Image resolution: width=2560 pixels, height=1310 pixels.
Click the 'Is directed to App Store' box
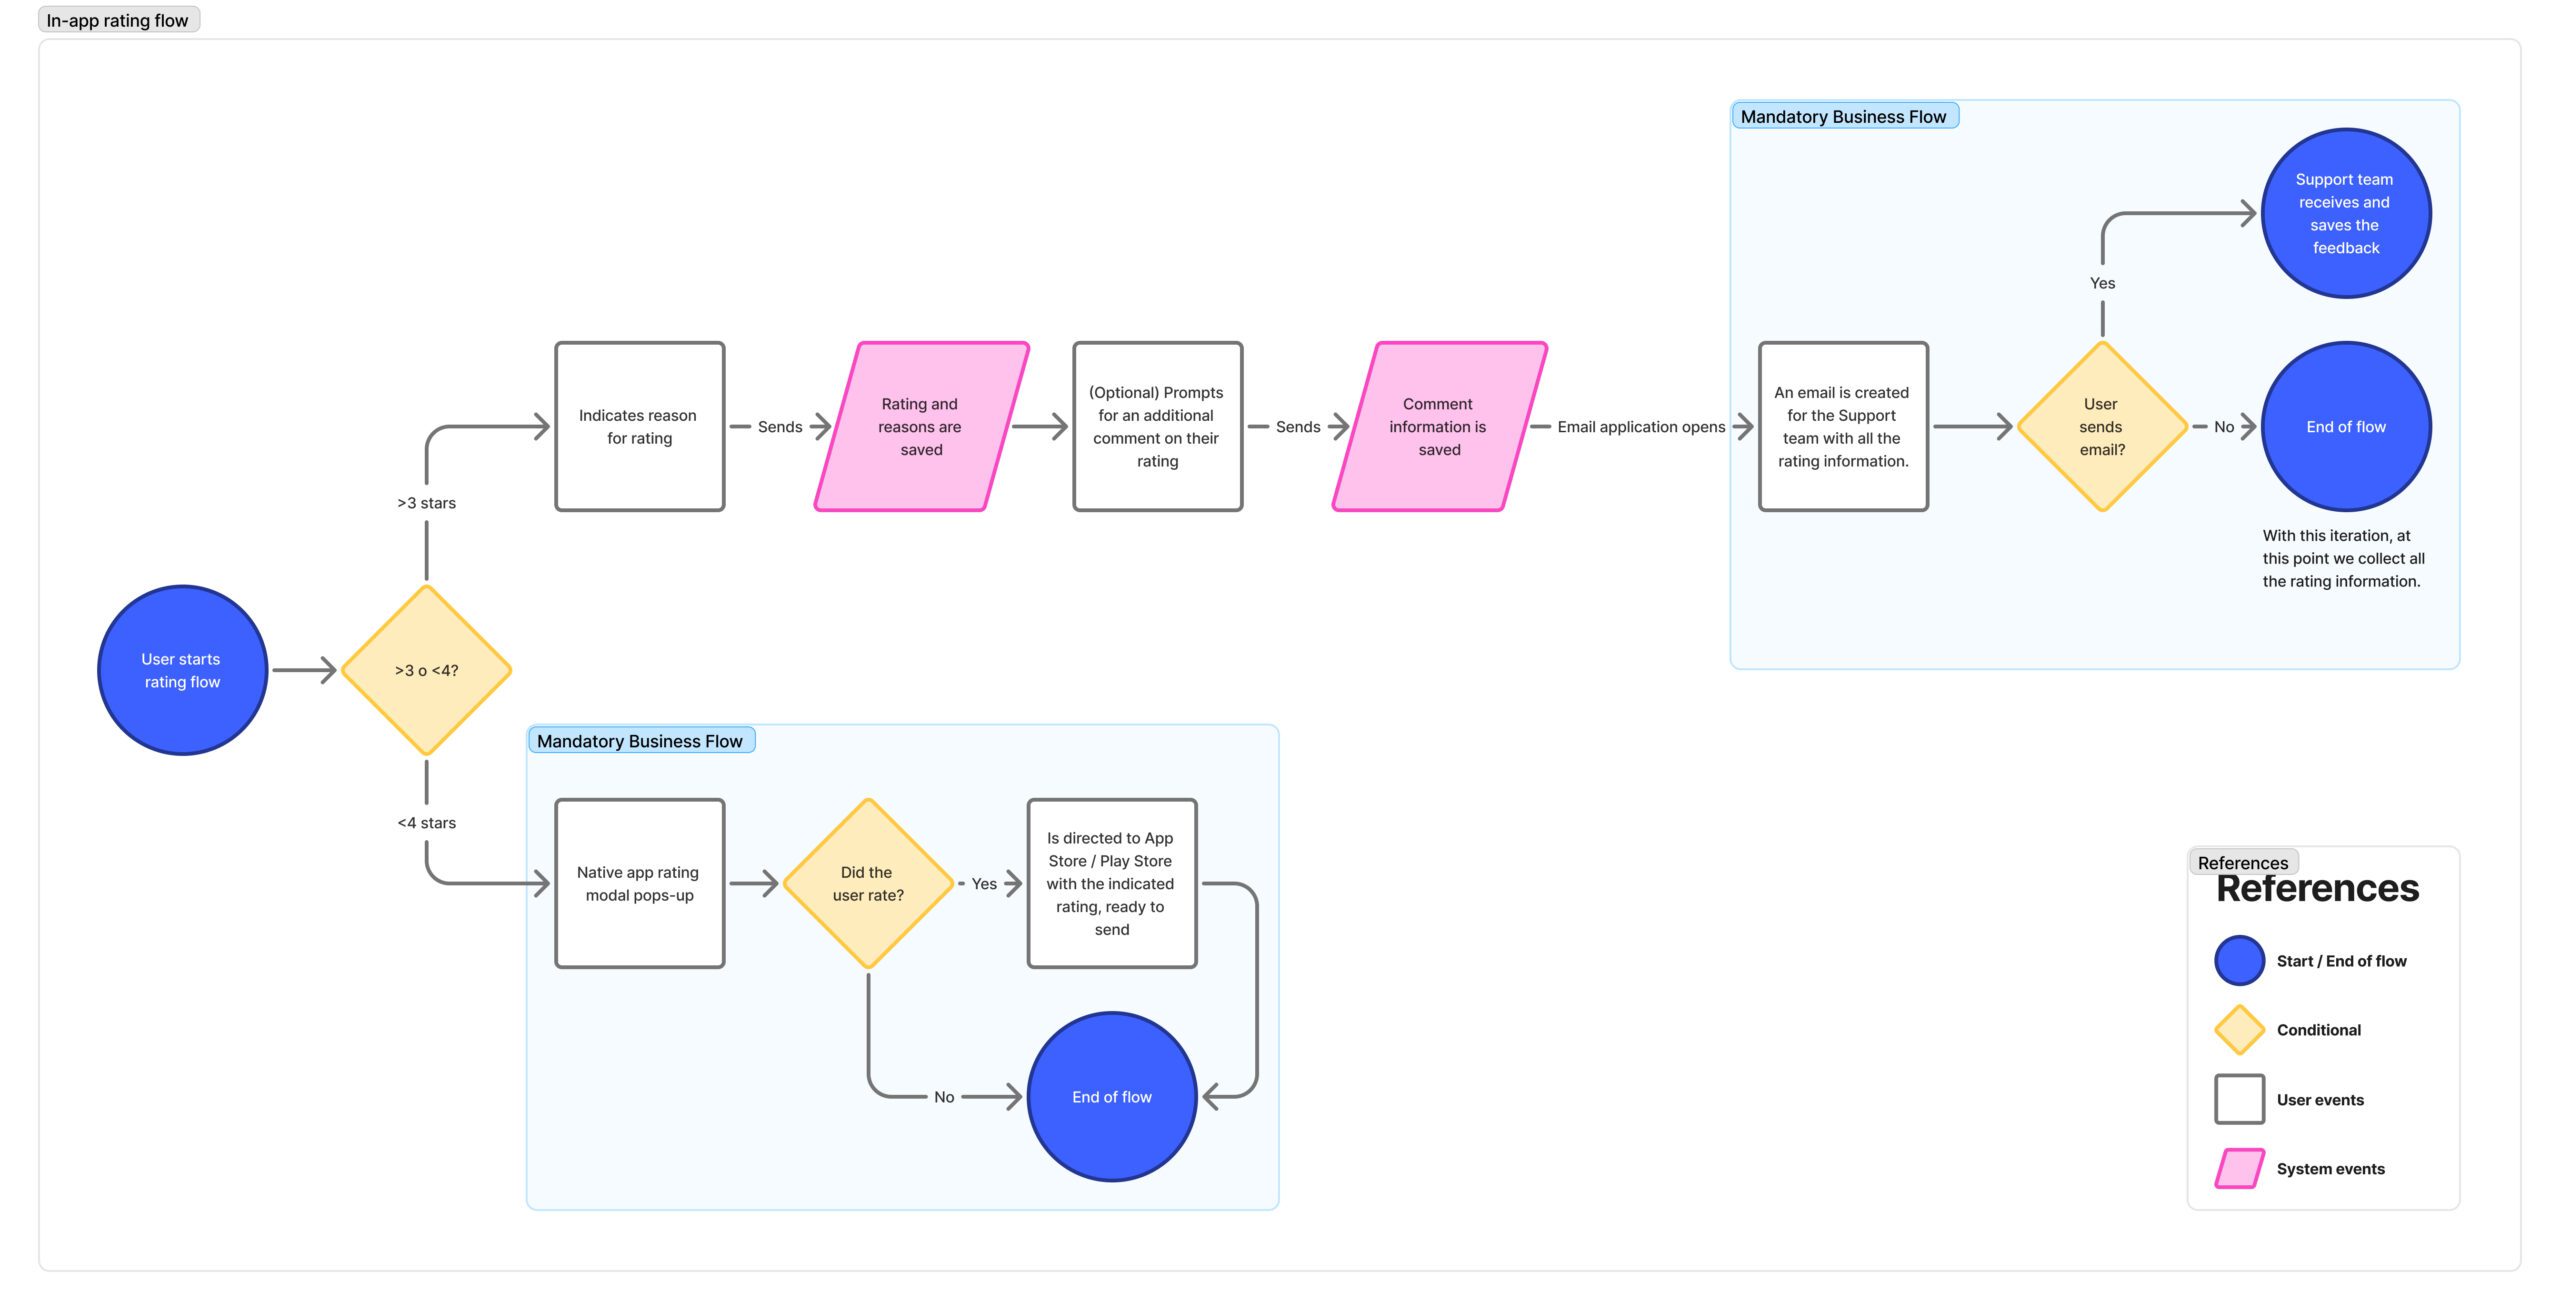tap(1111, 884)
